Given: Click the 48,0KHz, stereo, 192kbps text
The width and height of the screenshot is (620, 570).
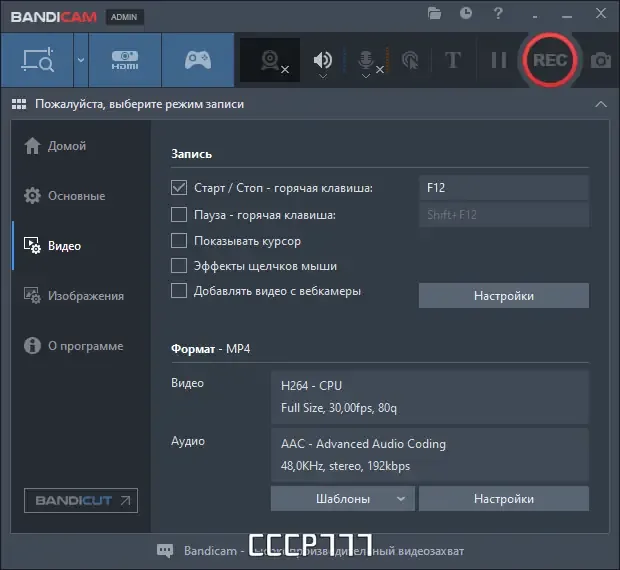Looking at the screenshot, I should 345,466.
